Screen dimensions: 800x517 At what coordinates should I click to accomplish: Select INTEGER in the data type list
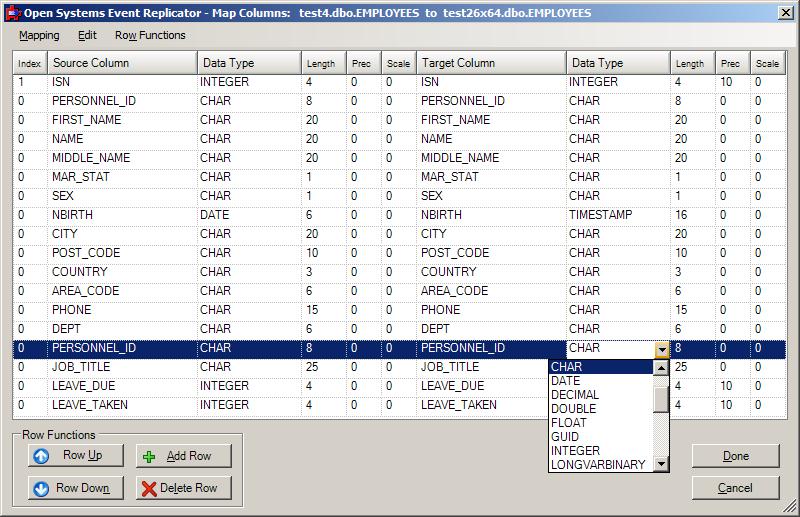[601, 451]
